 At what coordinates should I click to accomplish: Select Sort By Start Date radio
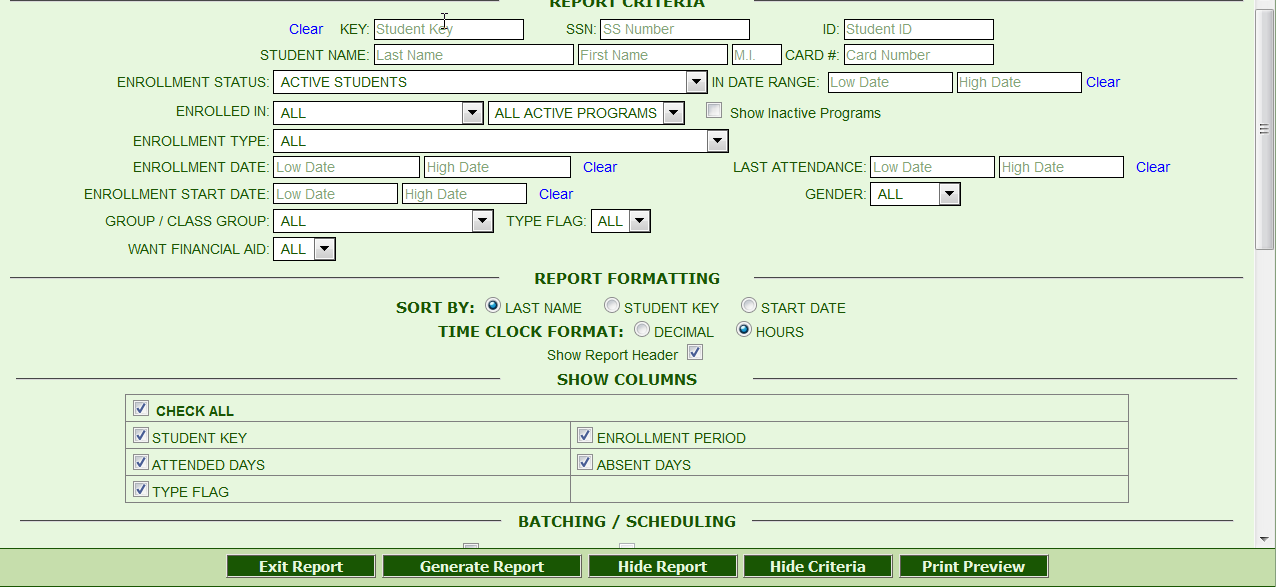point(749,305)
